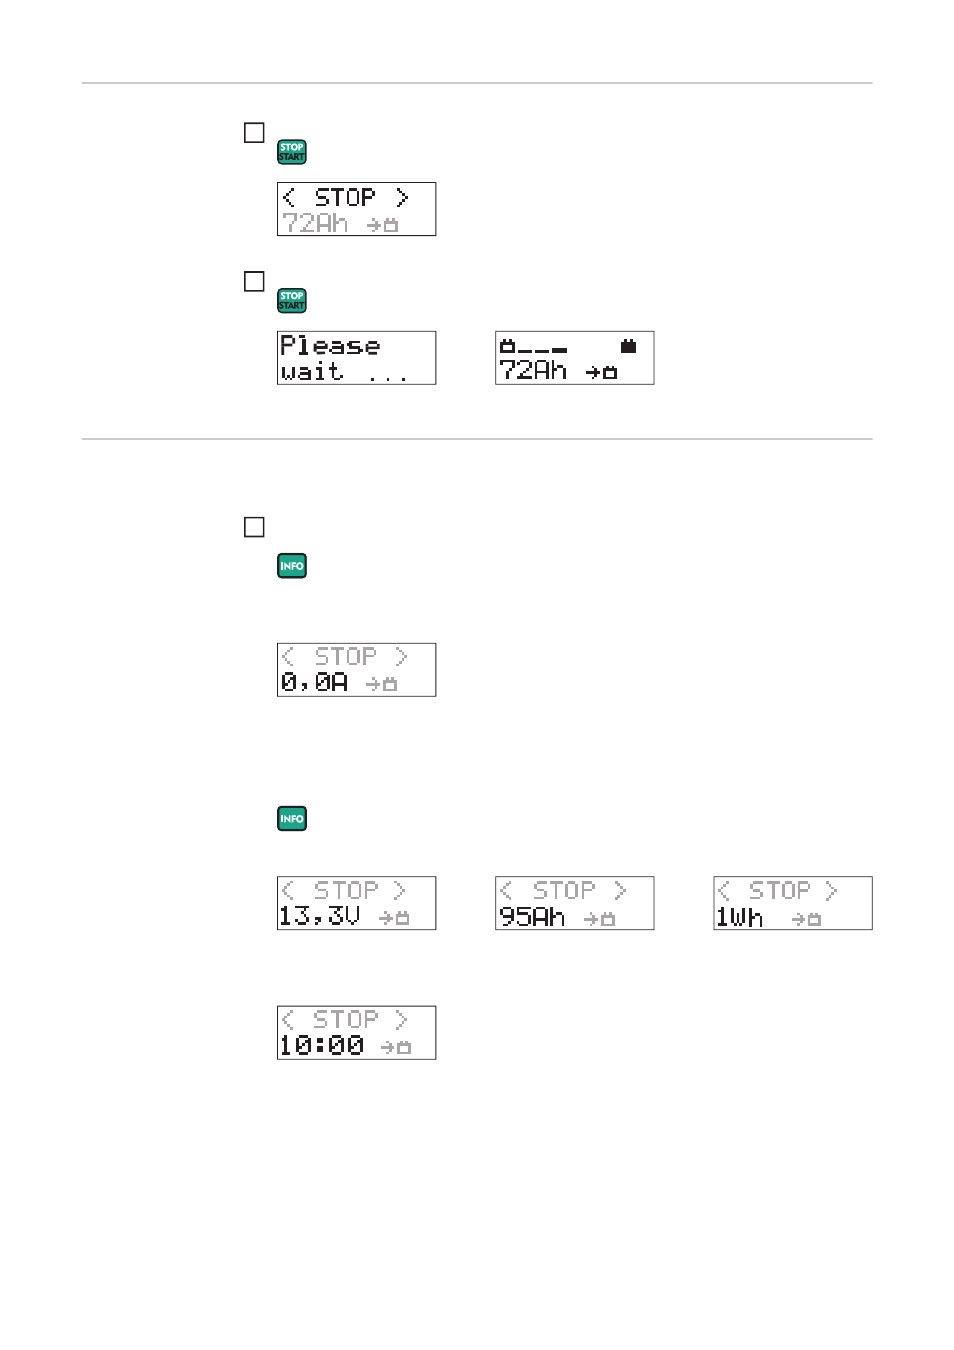Click left arrow in STOP 72Ah display
Image resolution: width=954 pixels, height=1350 pixels.
coord(289,197)
